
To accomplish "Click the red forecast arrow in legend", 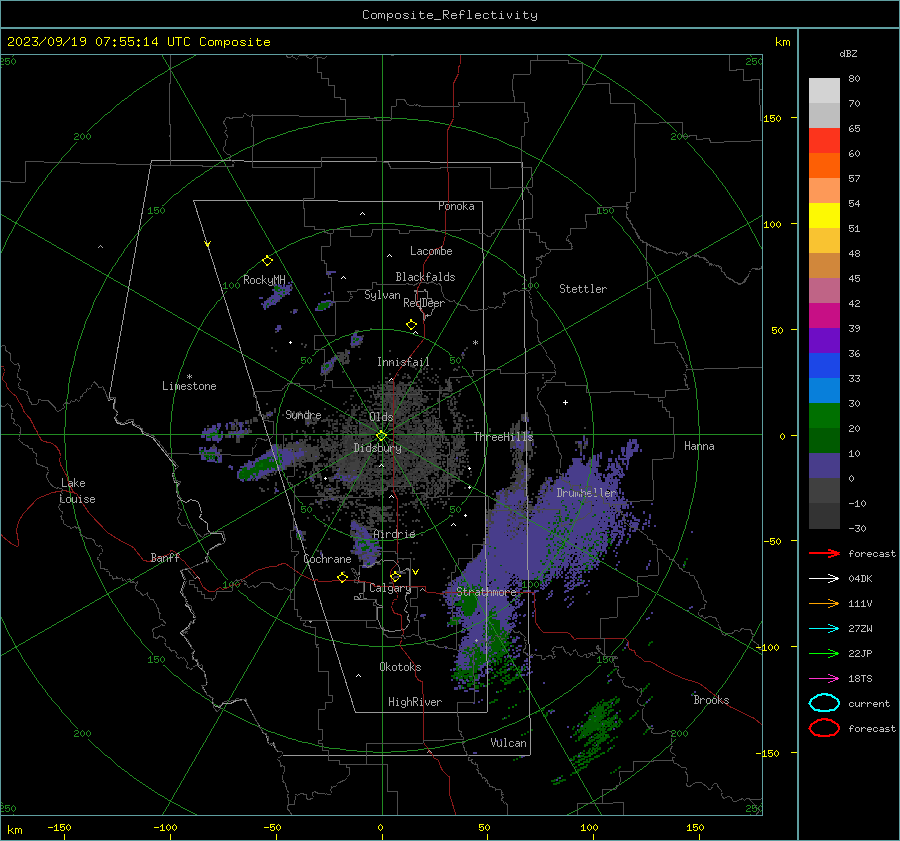I will (824, 553).
